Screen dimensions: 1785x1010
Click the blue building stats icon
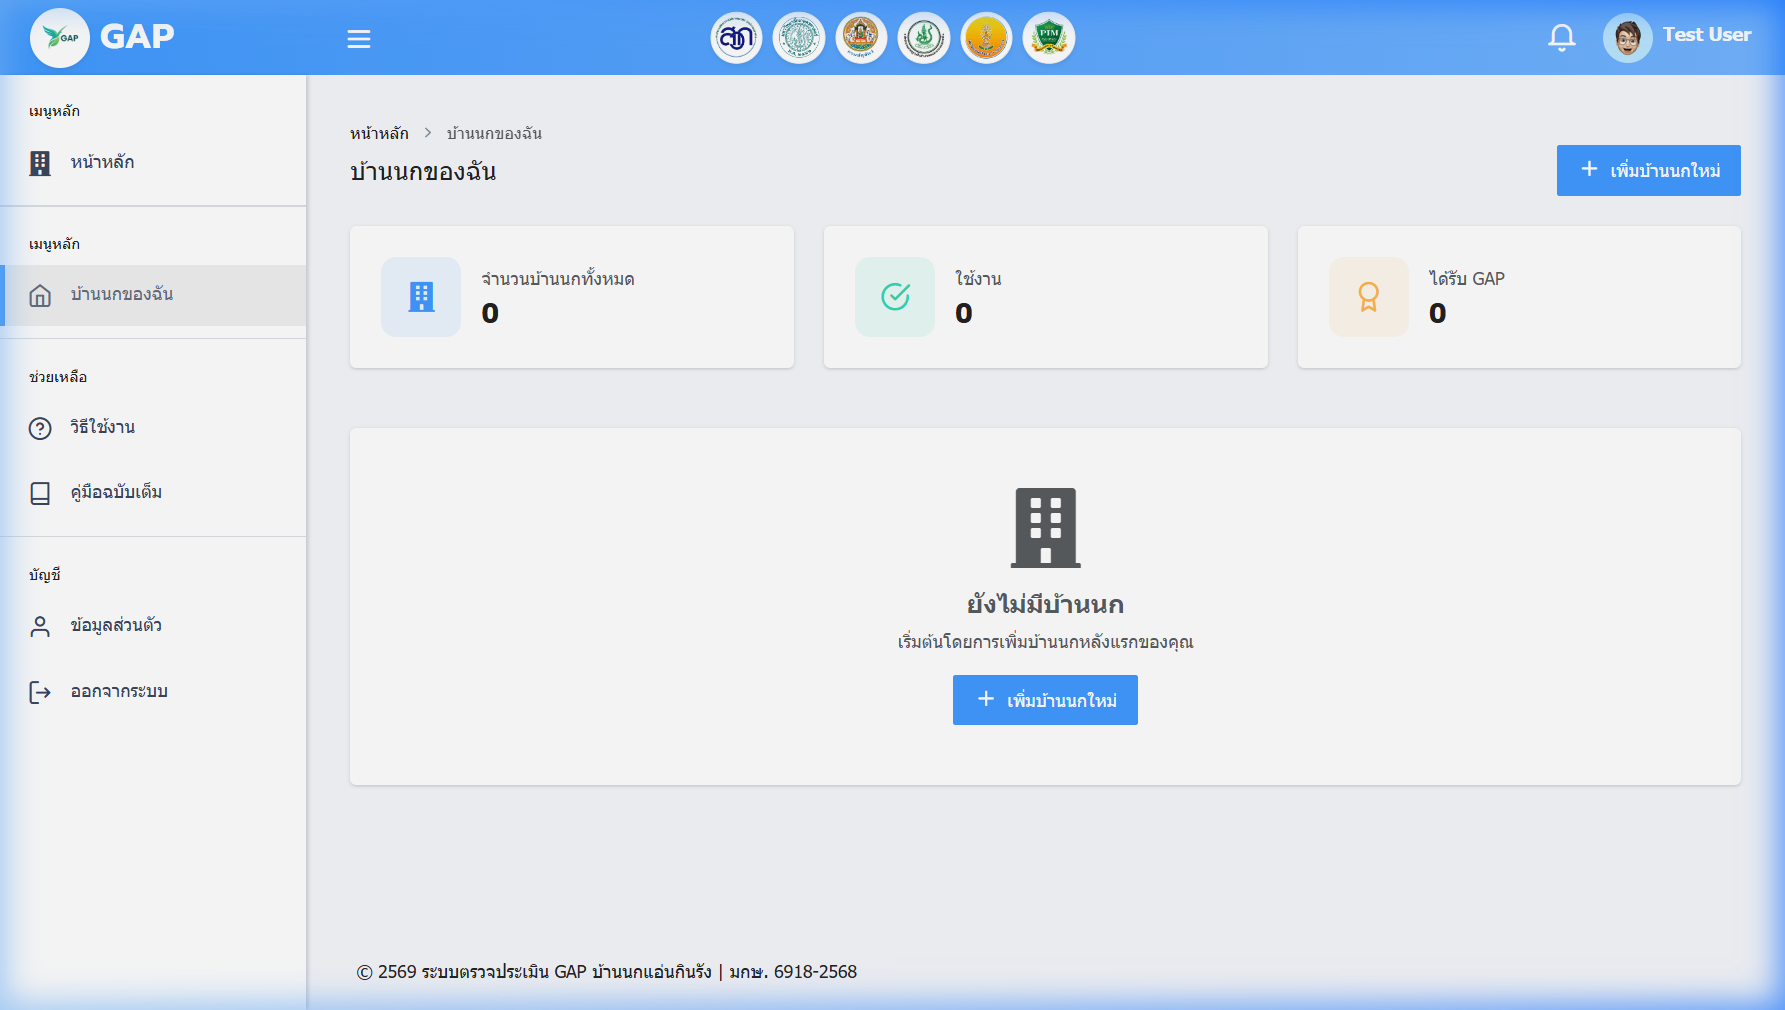point(421,297)
